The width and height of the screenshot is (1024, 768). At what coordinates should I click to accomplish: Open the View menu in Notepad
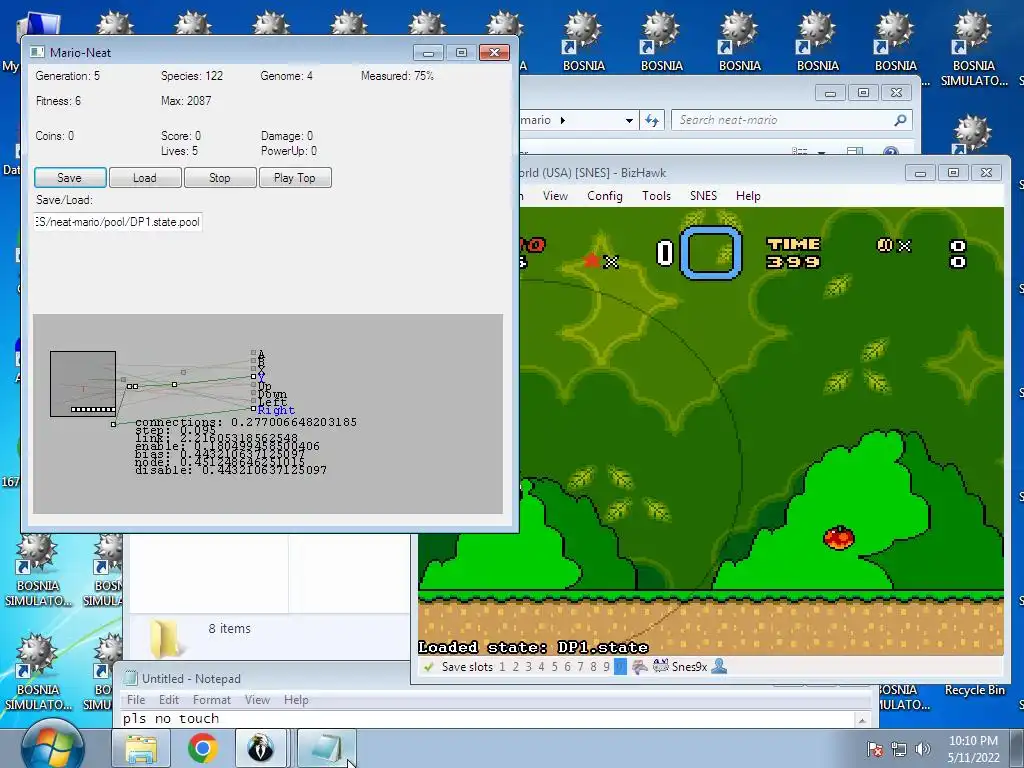tap(257, 699)
